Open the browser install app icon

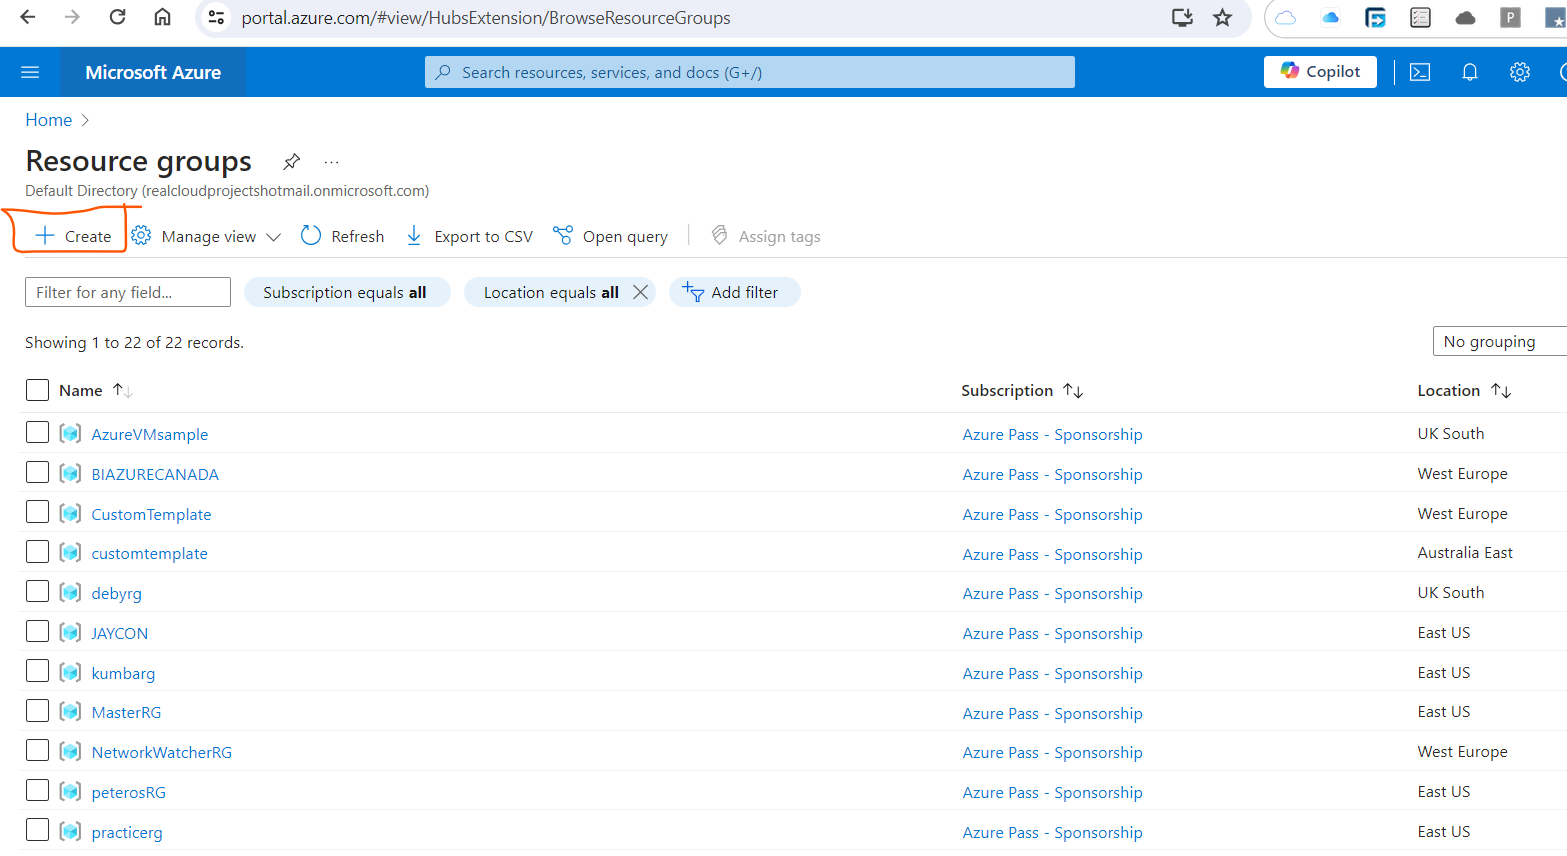1182,17
